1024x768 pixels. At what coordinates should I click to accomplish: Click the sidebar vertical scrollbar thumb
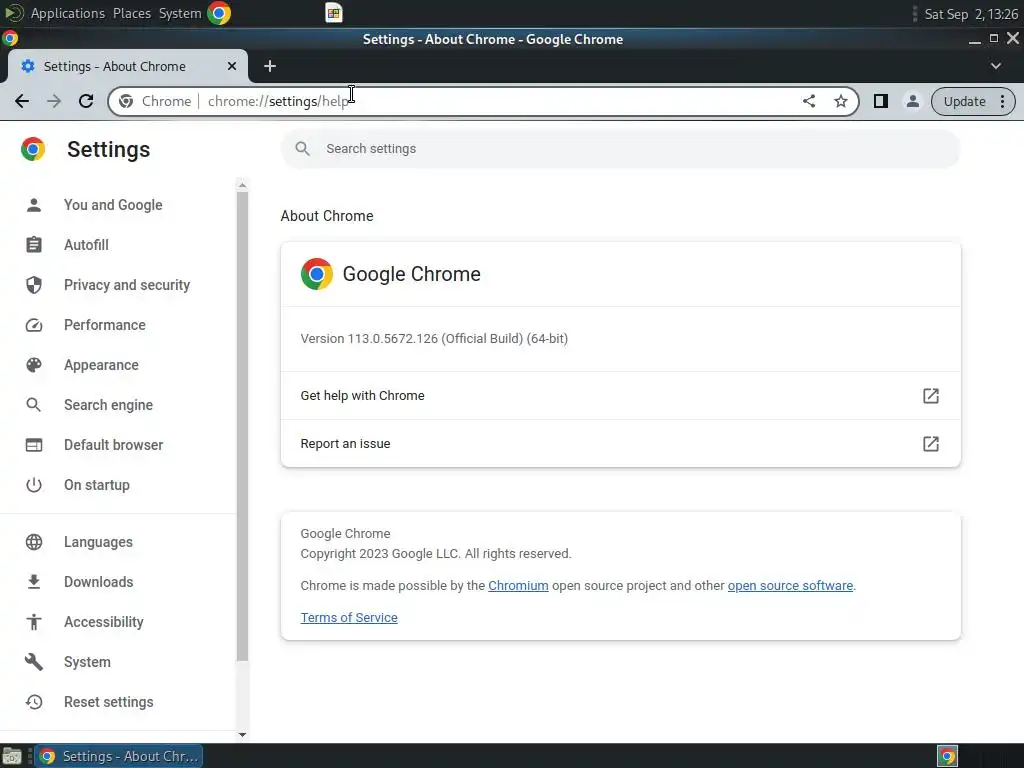[x=242, y=426]
